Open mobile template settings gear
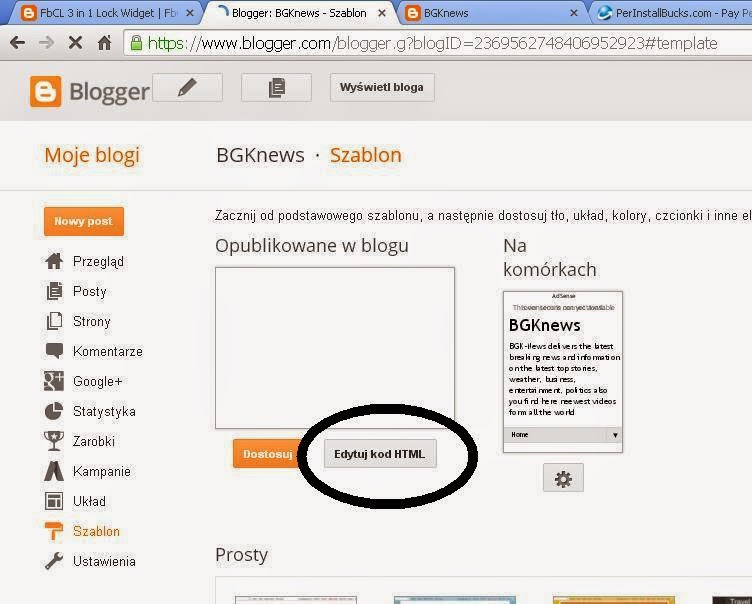Viewport: 752px width, 604px height. 564,478
